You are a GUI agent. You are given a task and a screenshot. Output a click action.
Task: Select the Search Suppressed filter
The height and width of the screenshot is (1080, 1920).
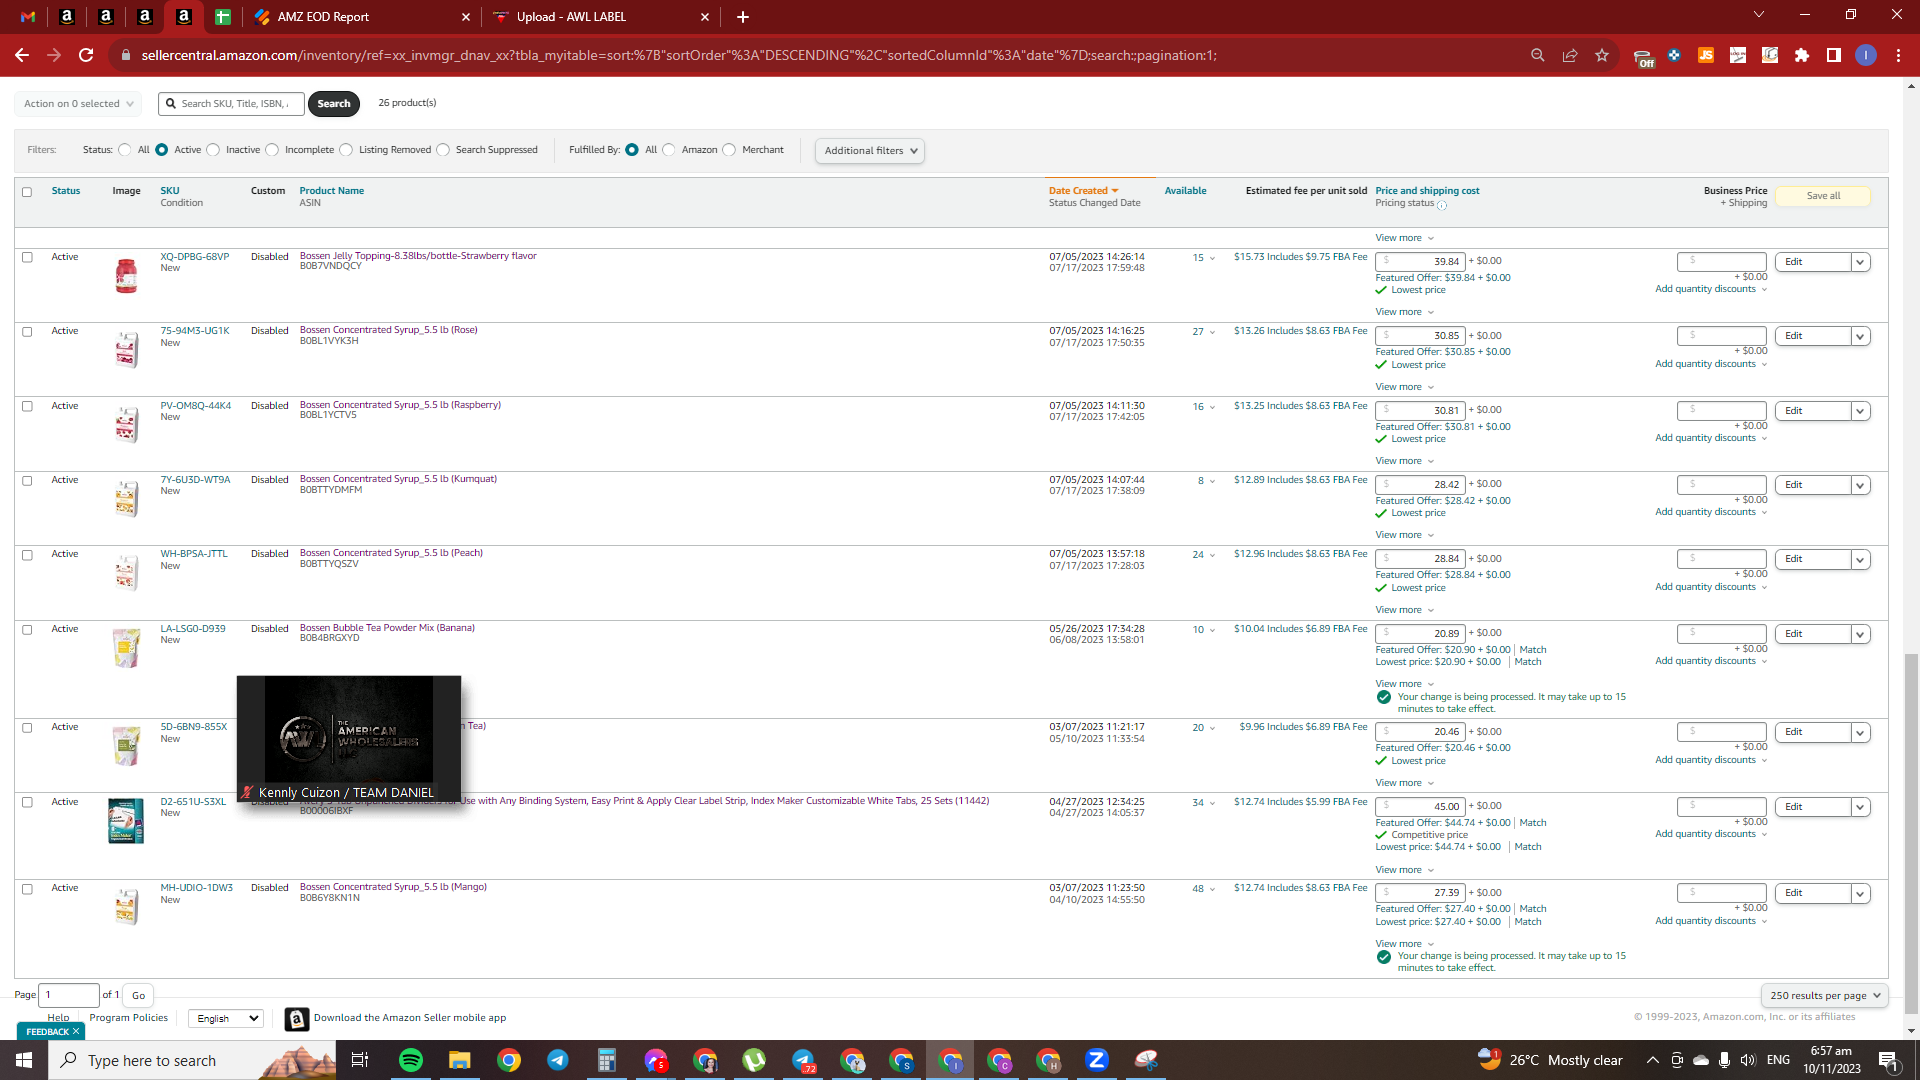(443, 150)
